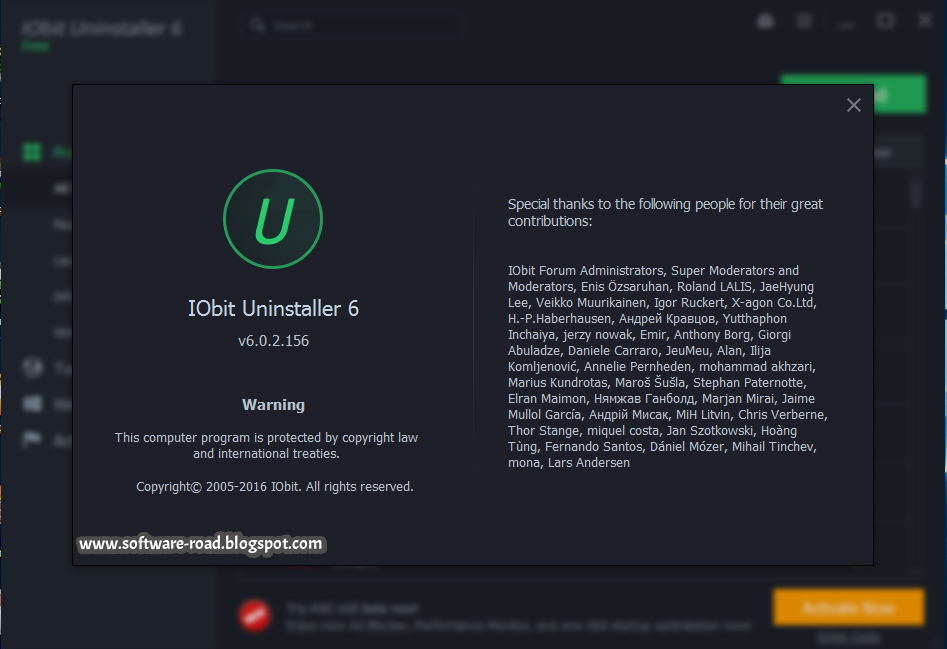947x649 pixels.
Task: Open the Toolbars & Plug-ins sidebar icon
Action: pyautogui.click(x=32, y=368)
